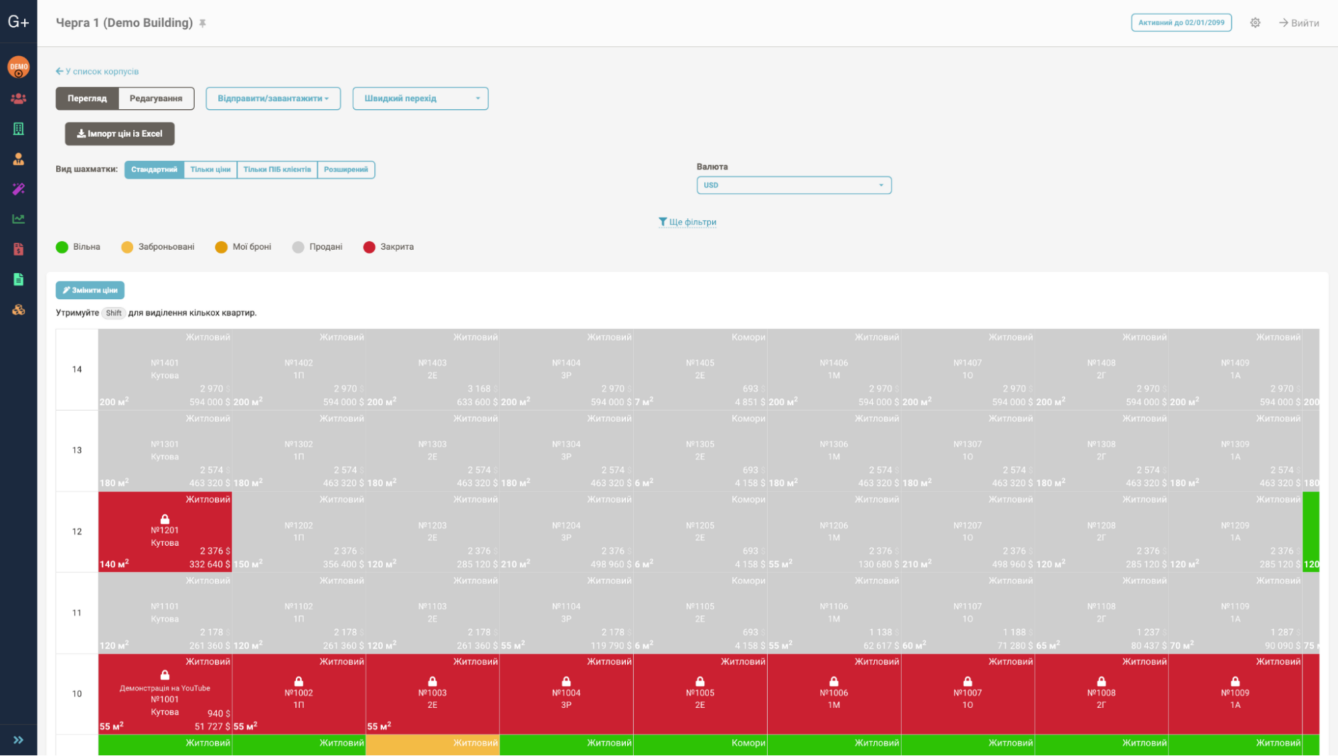Click Активний до 02/01/2099 badge

(1181, 22)
